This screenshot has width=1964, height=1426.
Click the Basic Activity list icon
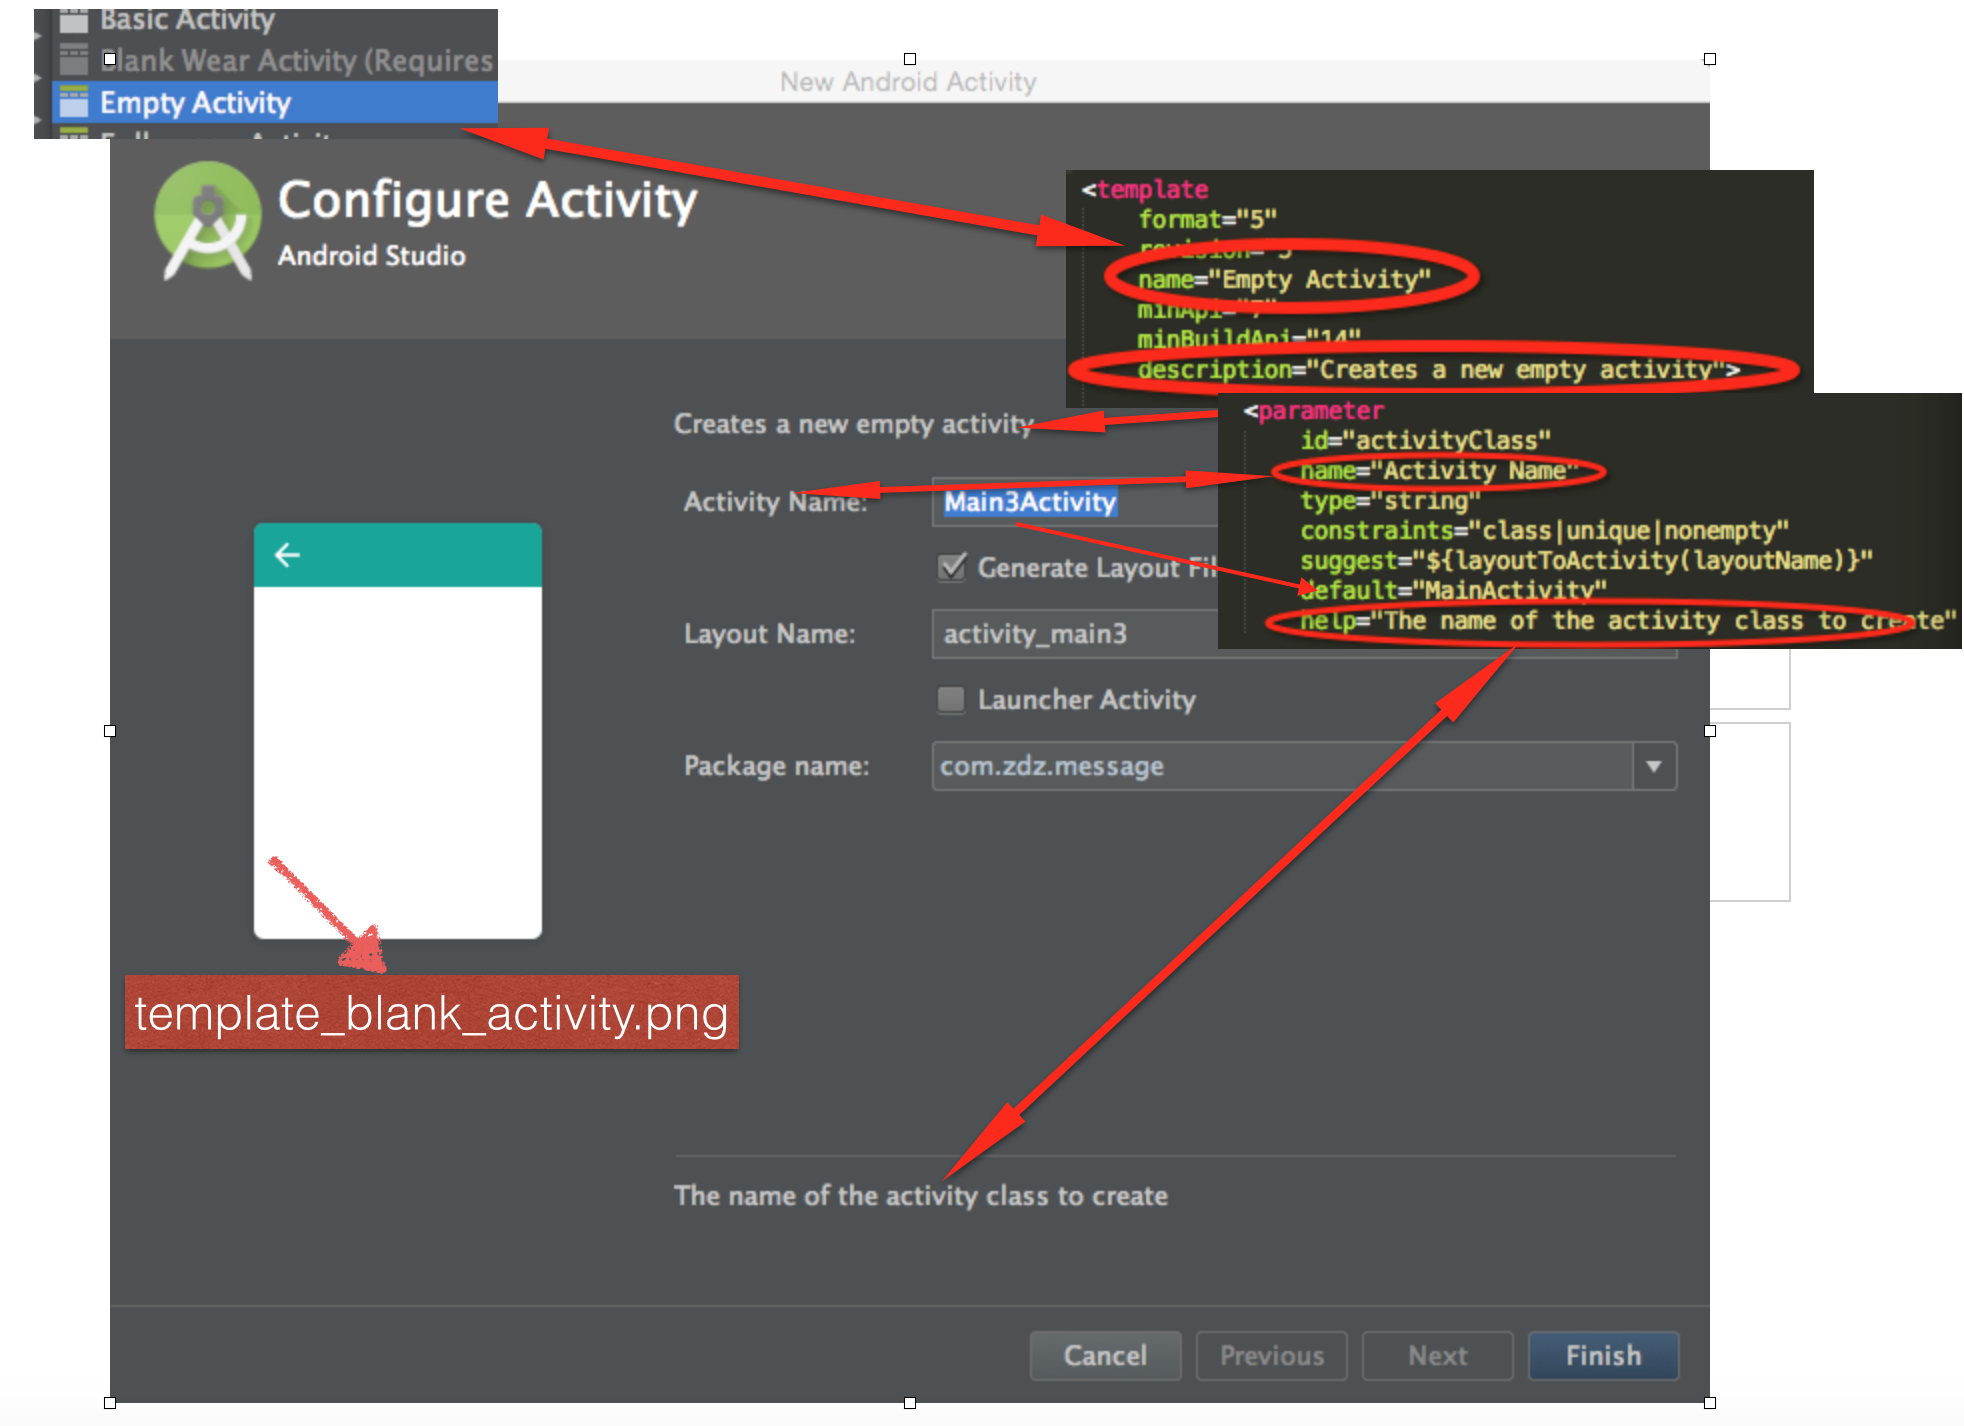[x=74, y=21]
